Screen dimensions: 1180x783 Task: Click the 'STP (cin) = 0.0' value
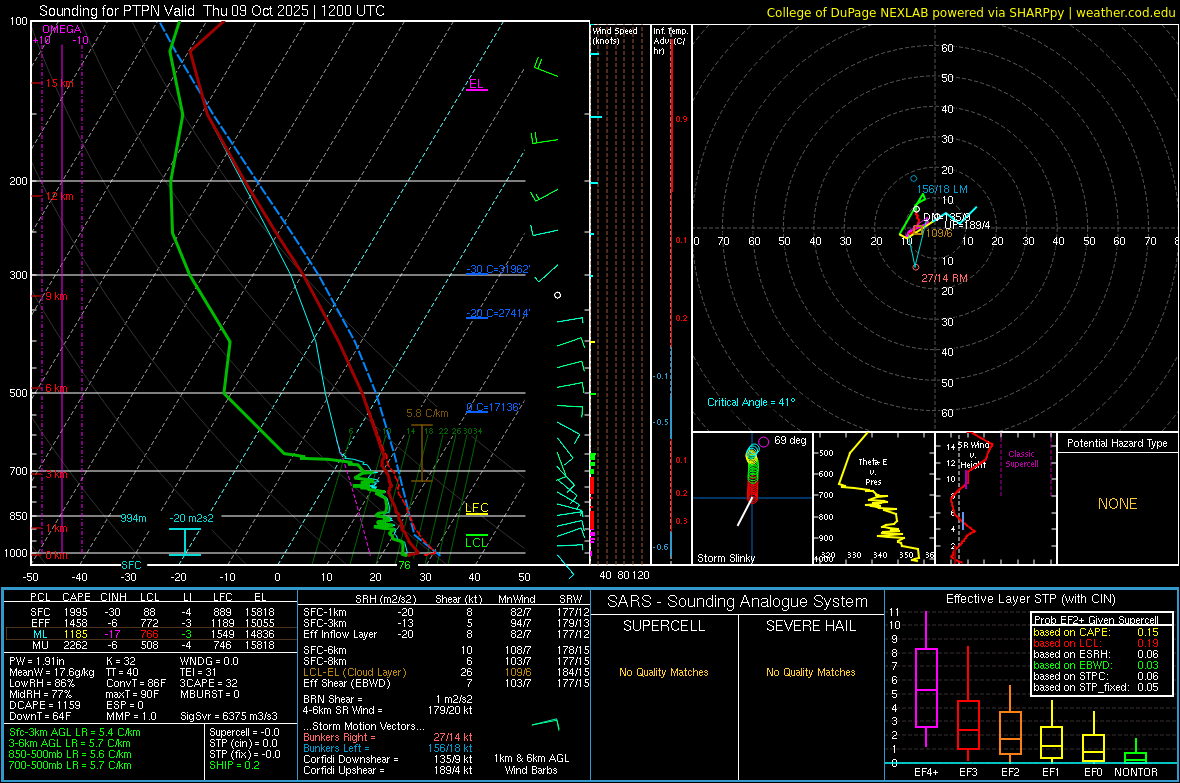[243, 743]
